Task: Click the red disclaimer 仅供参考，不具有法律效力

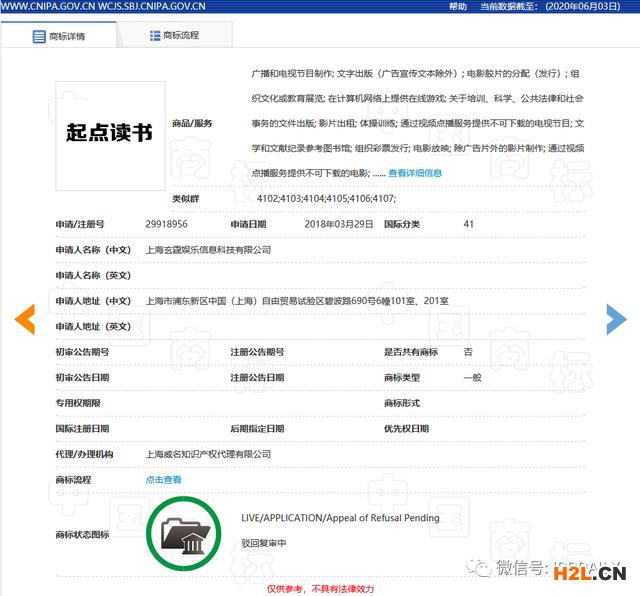Action: pyautogui.click(x=320, y=589)
